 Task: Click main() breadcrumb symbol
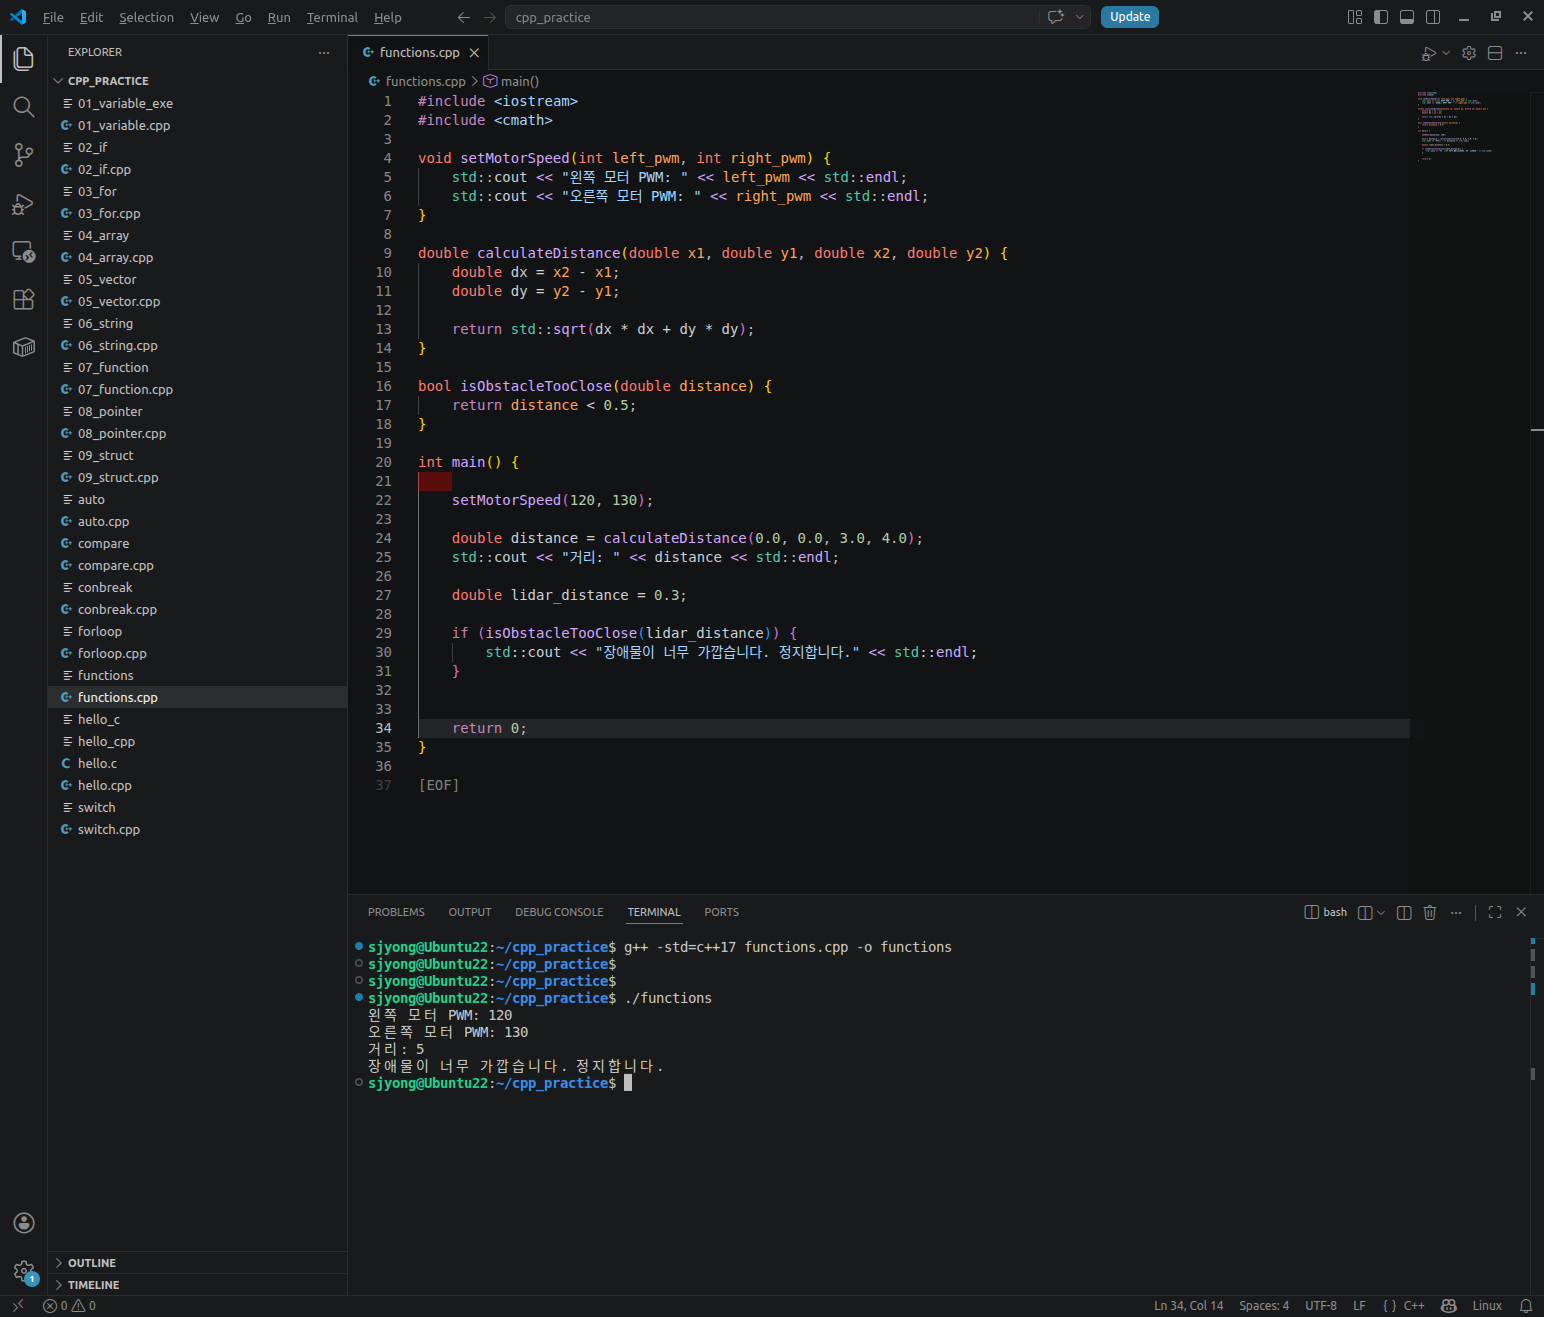tap(511, 82)
